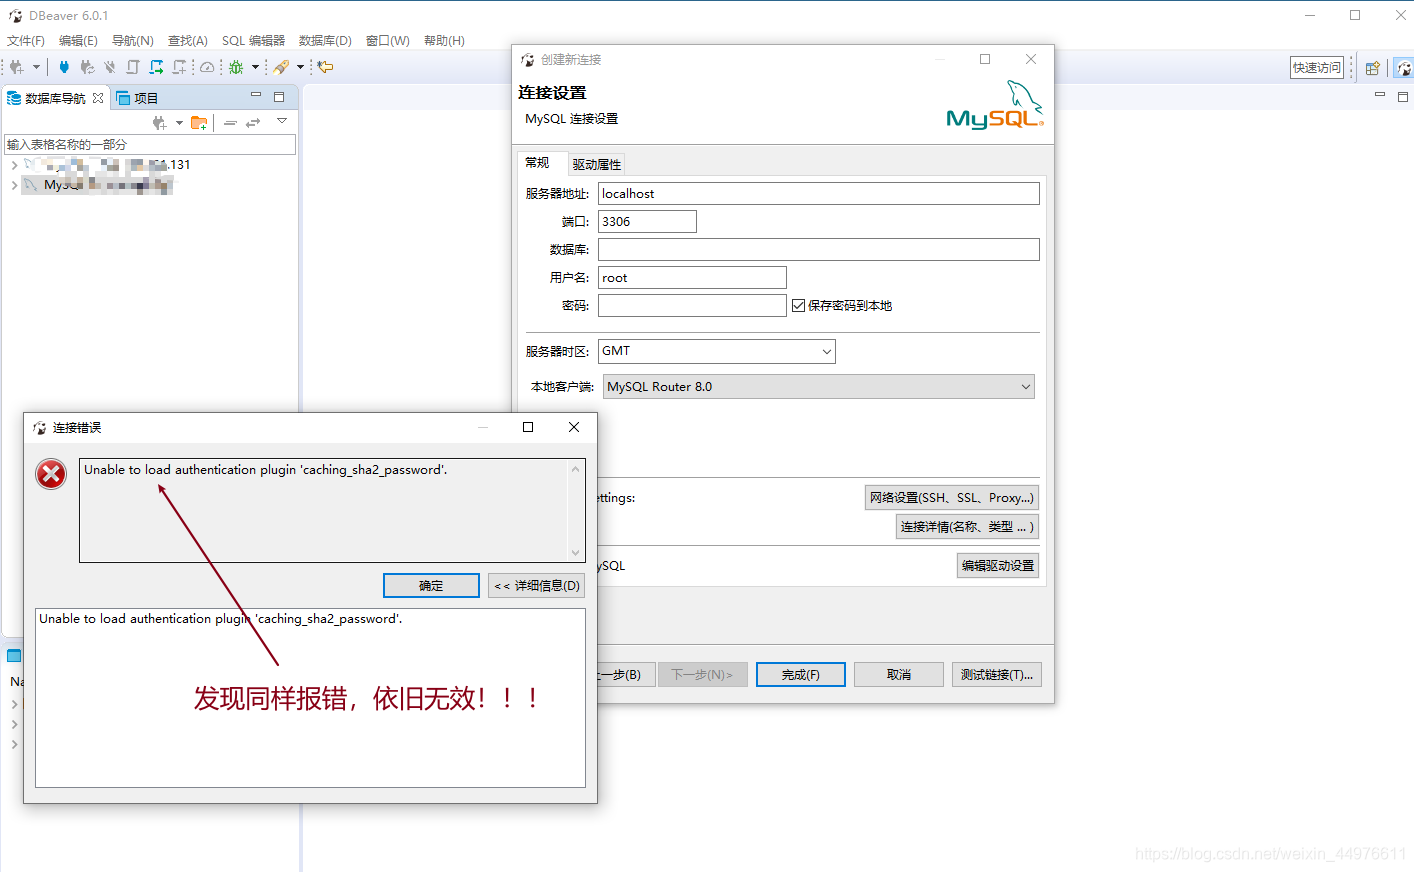This screenshot has height=872, width=1414.
Task: Open the dashboard gauge icon
Action: 207,67
